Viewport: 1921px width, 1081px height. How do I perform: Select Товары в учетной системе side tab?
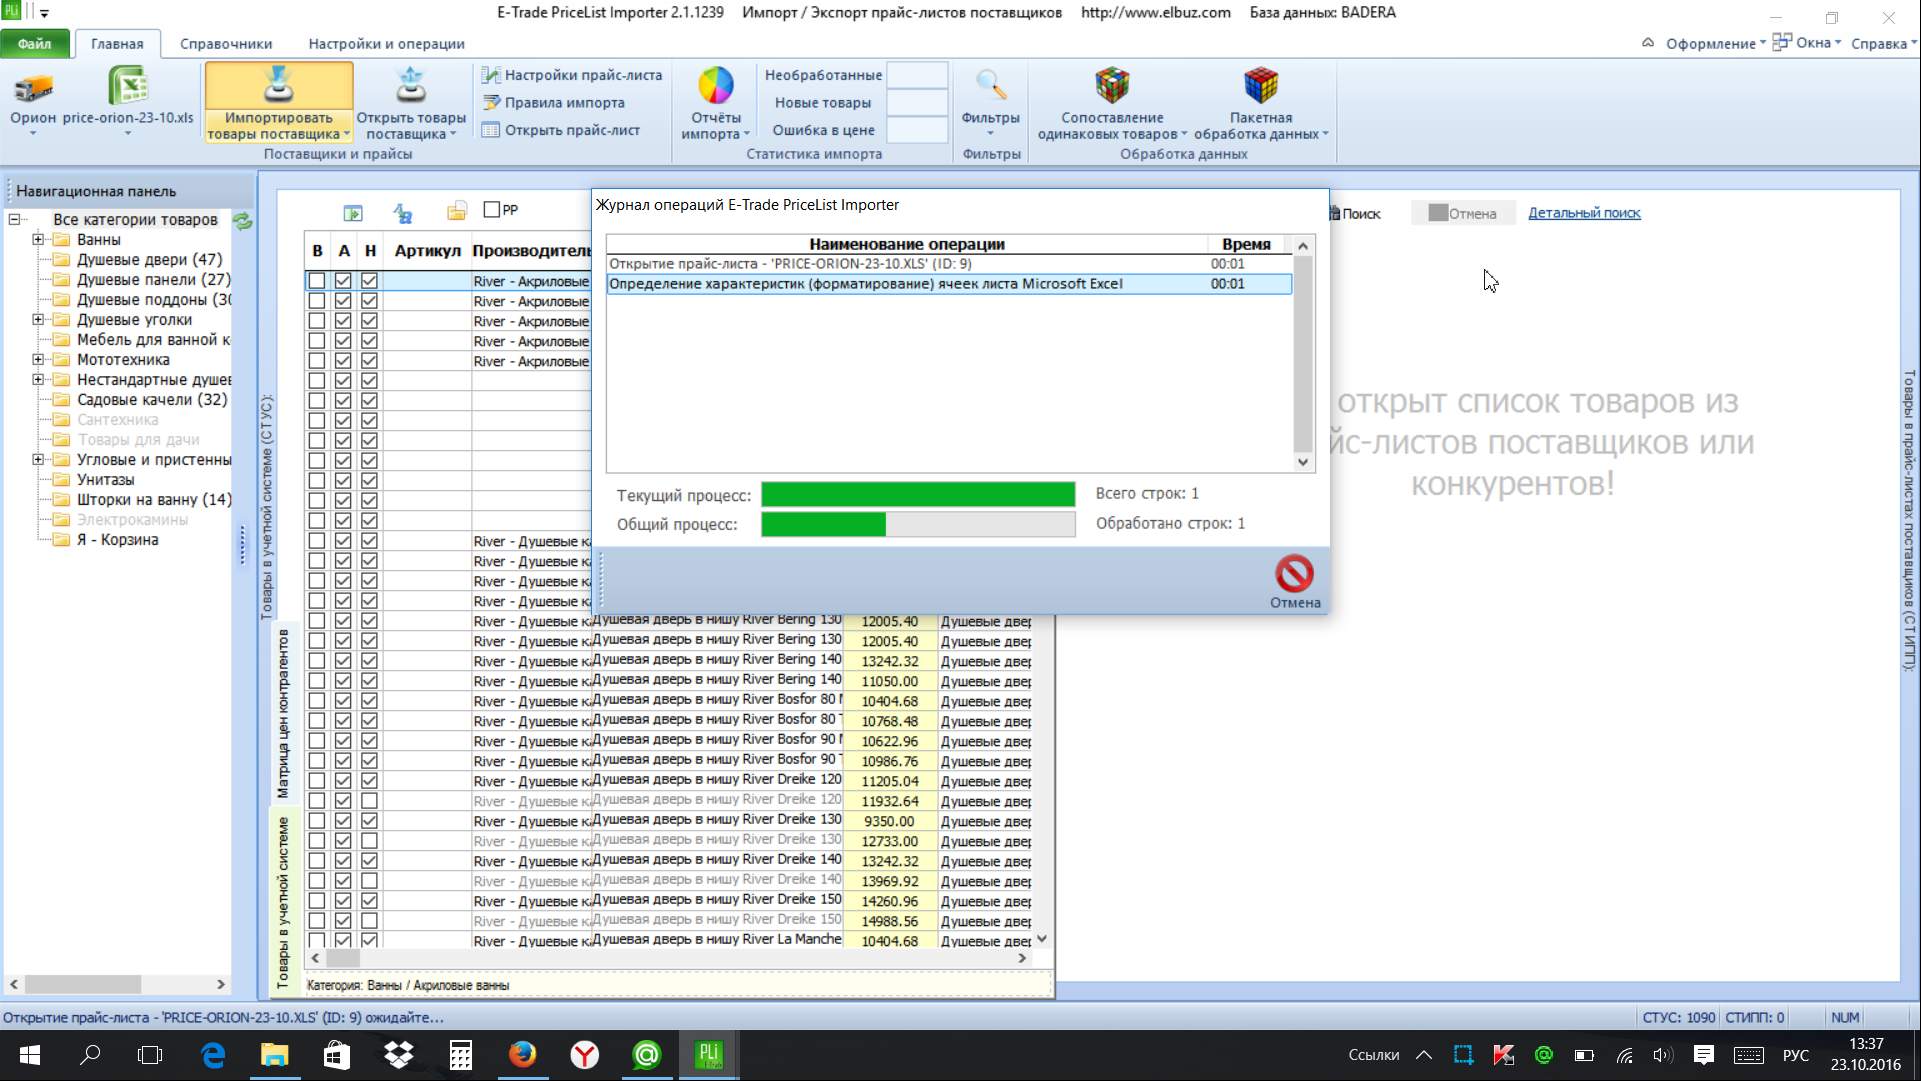283,902
